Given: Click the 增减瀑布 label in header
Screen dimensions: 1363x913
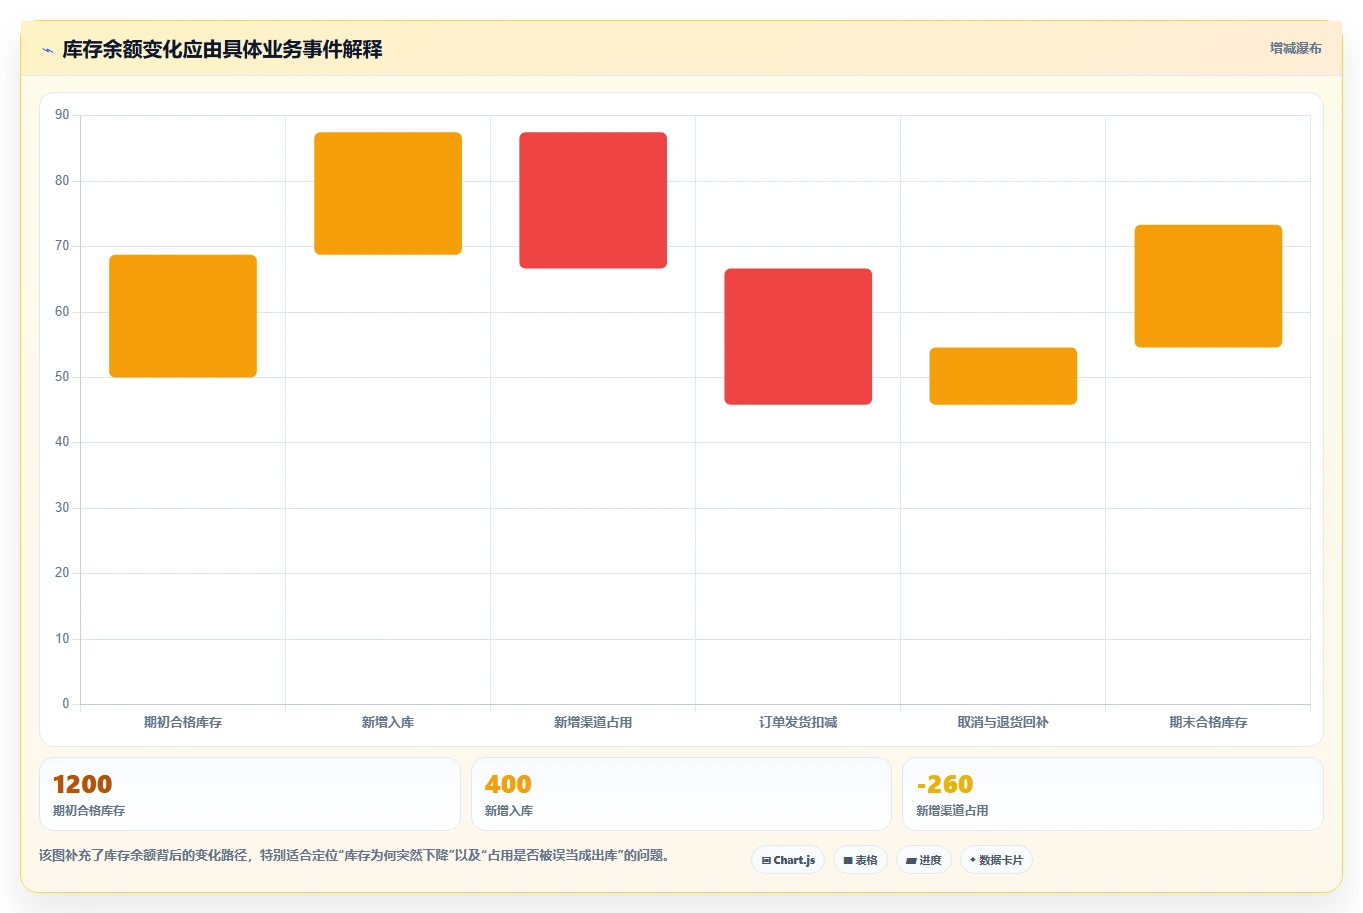Looking at the screenshot, I should (x=1295, y=48).
